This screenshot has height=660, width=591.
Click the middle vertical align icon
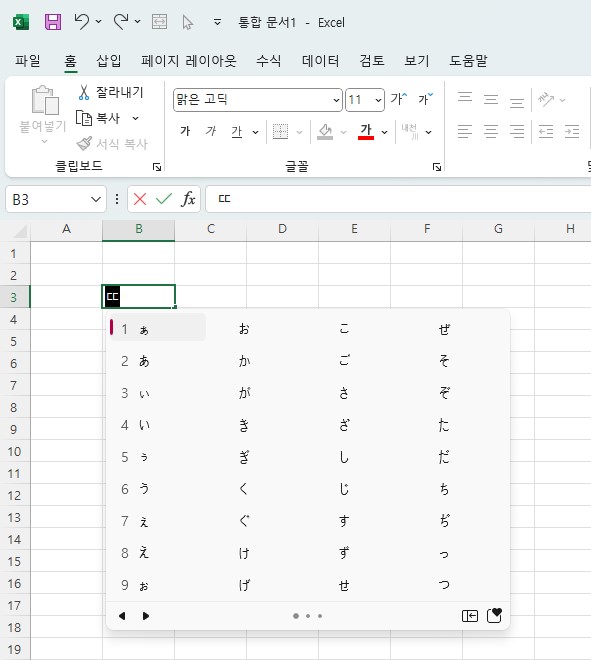491,100
